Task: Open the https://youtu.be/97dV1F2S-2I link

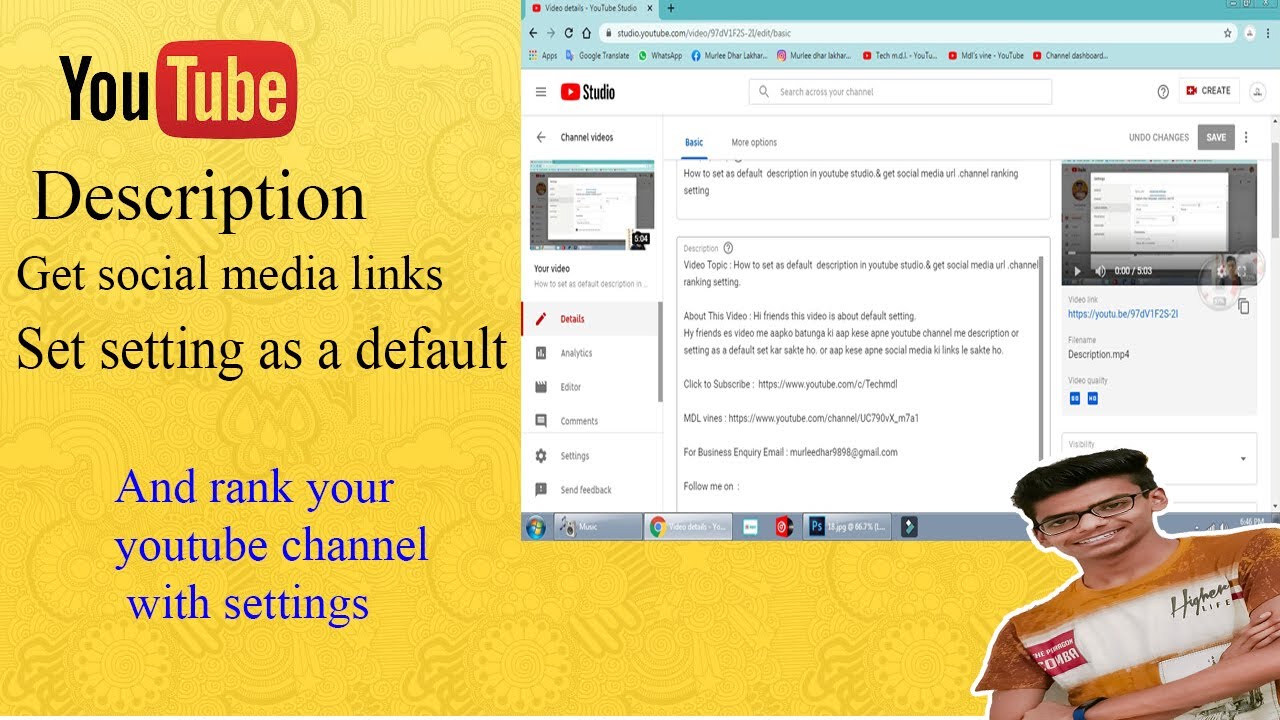Action: pos(1123,314)
